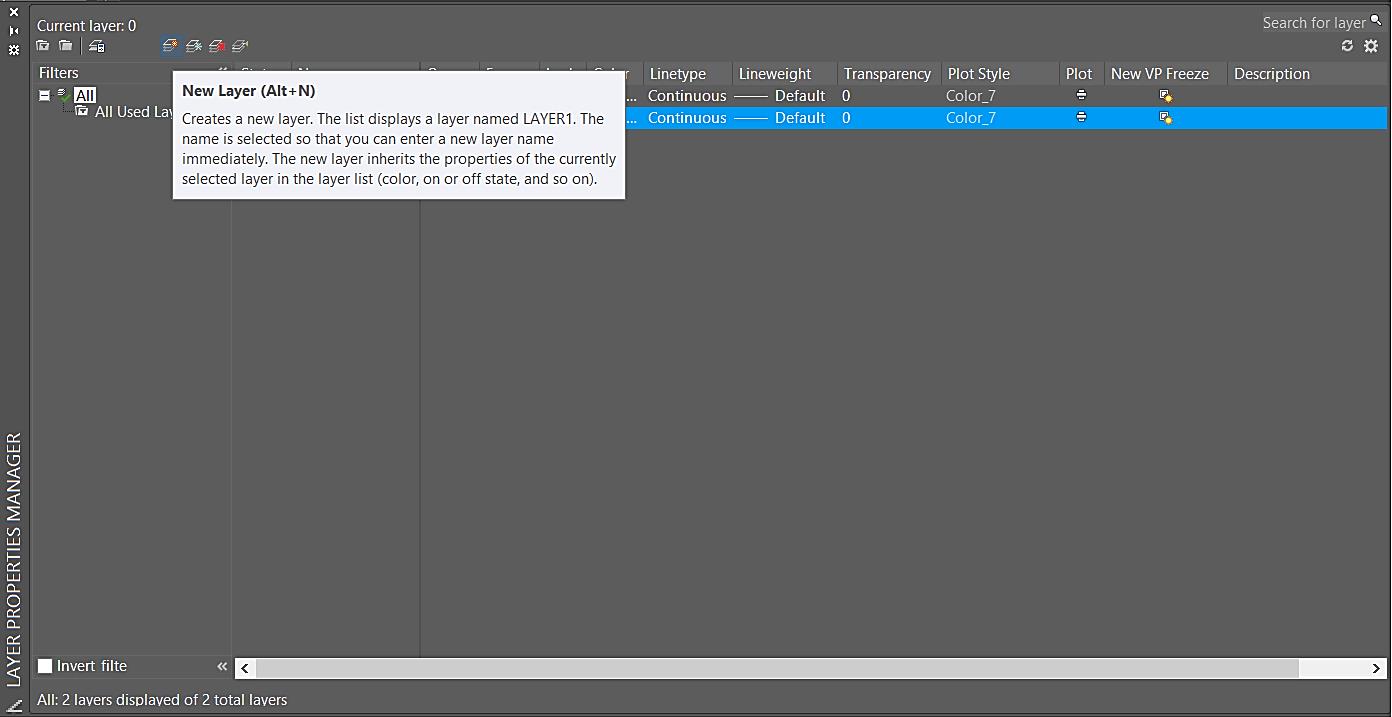Screen dimensions: 1392x717
Task: Click the Delete Layer icon
Action: (x=217, y=46)
